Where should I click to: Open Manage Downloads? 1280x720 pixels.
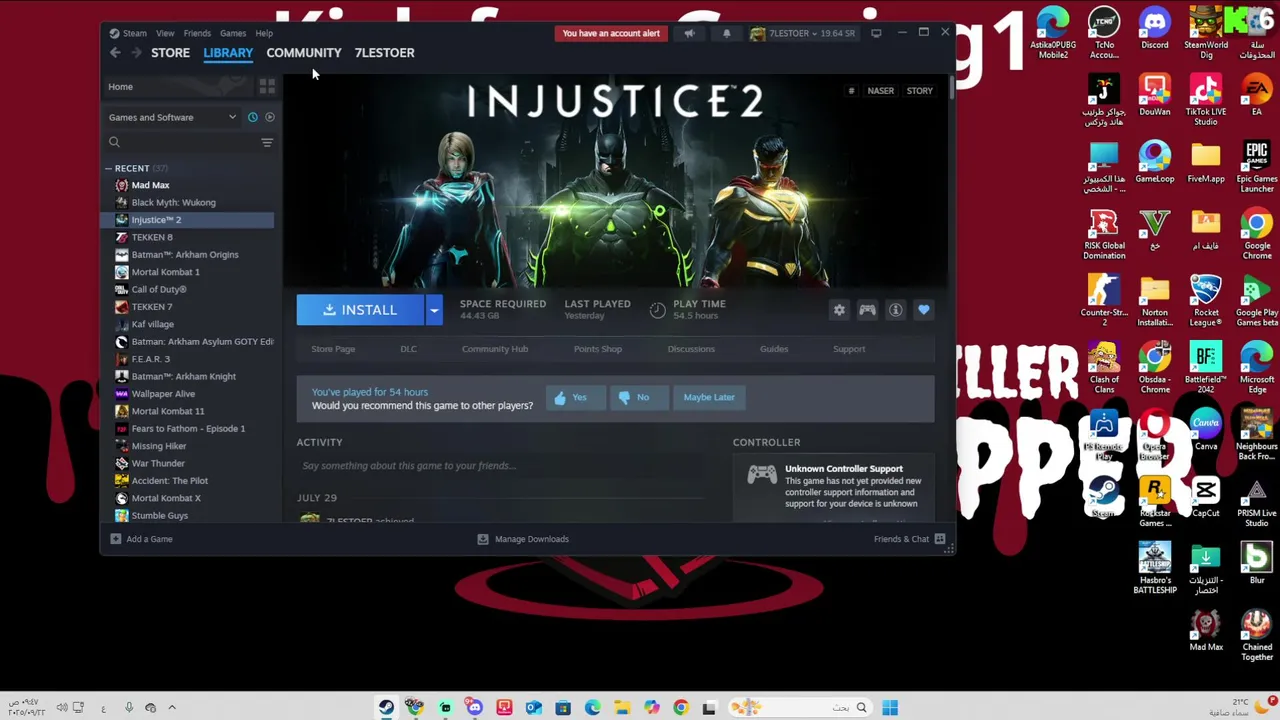pos(523,539)
